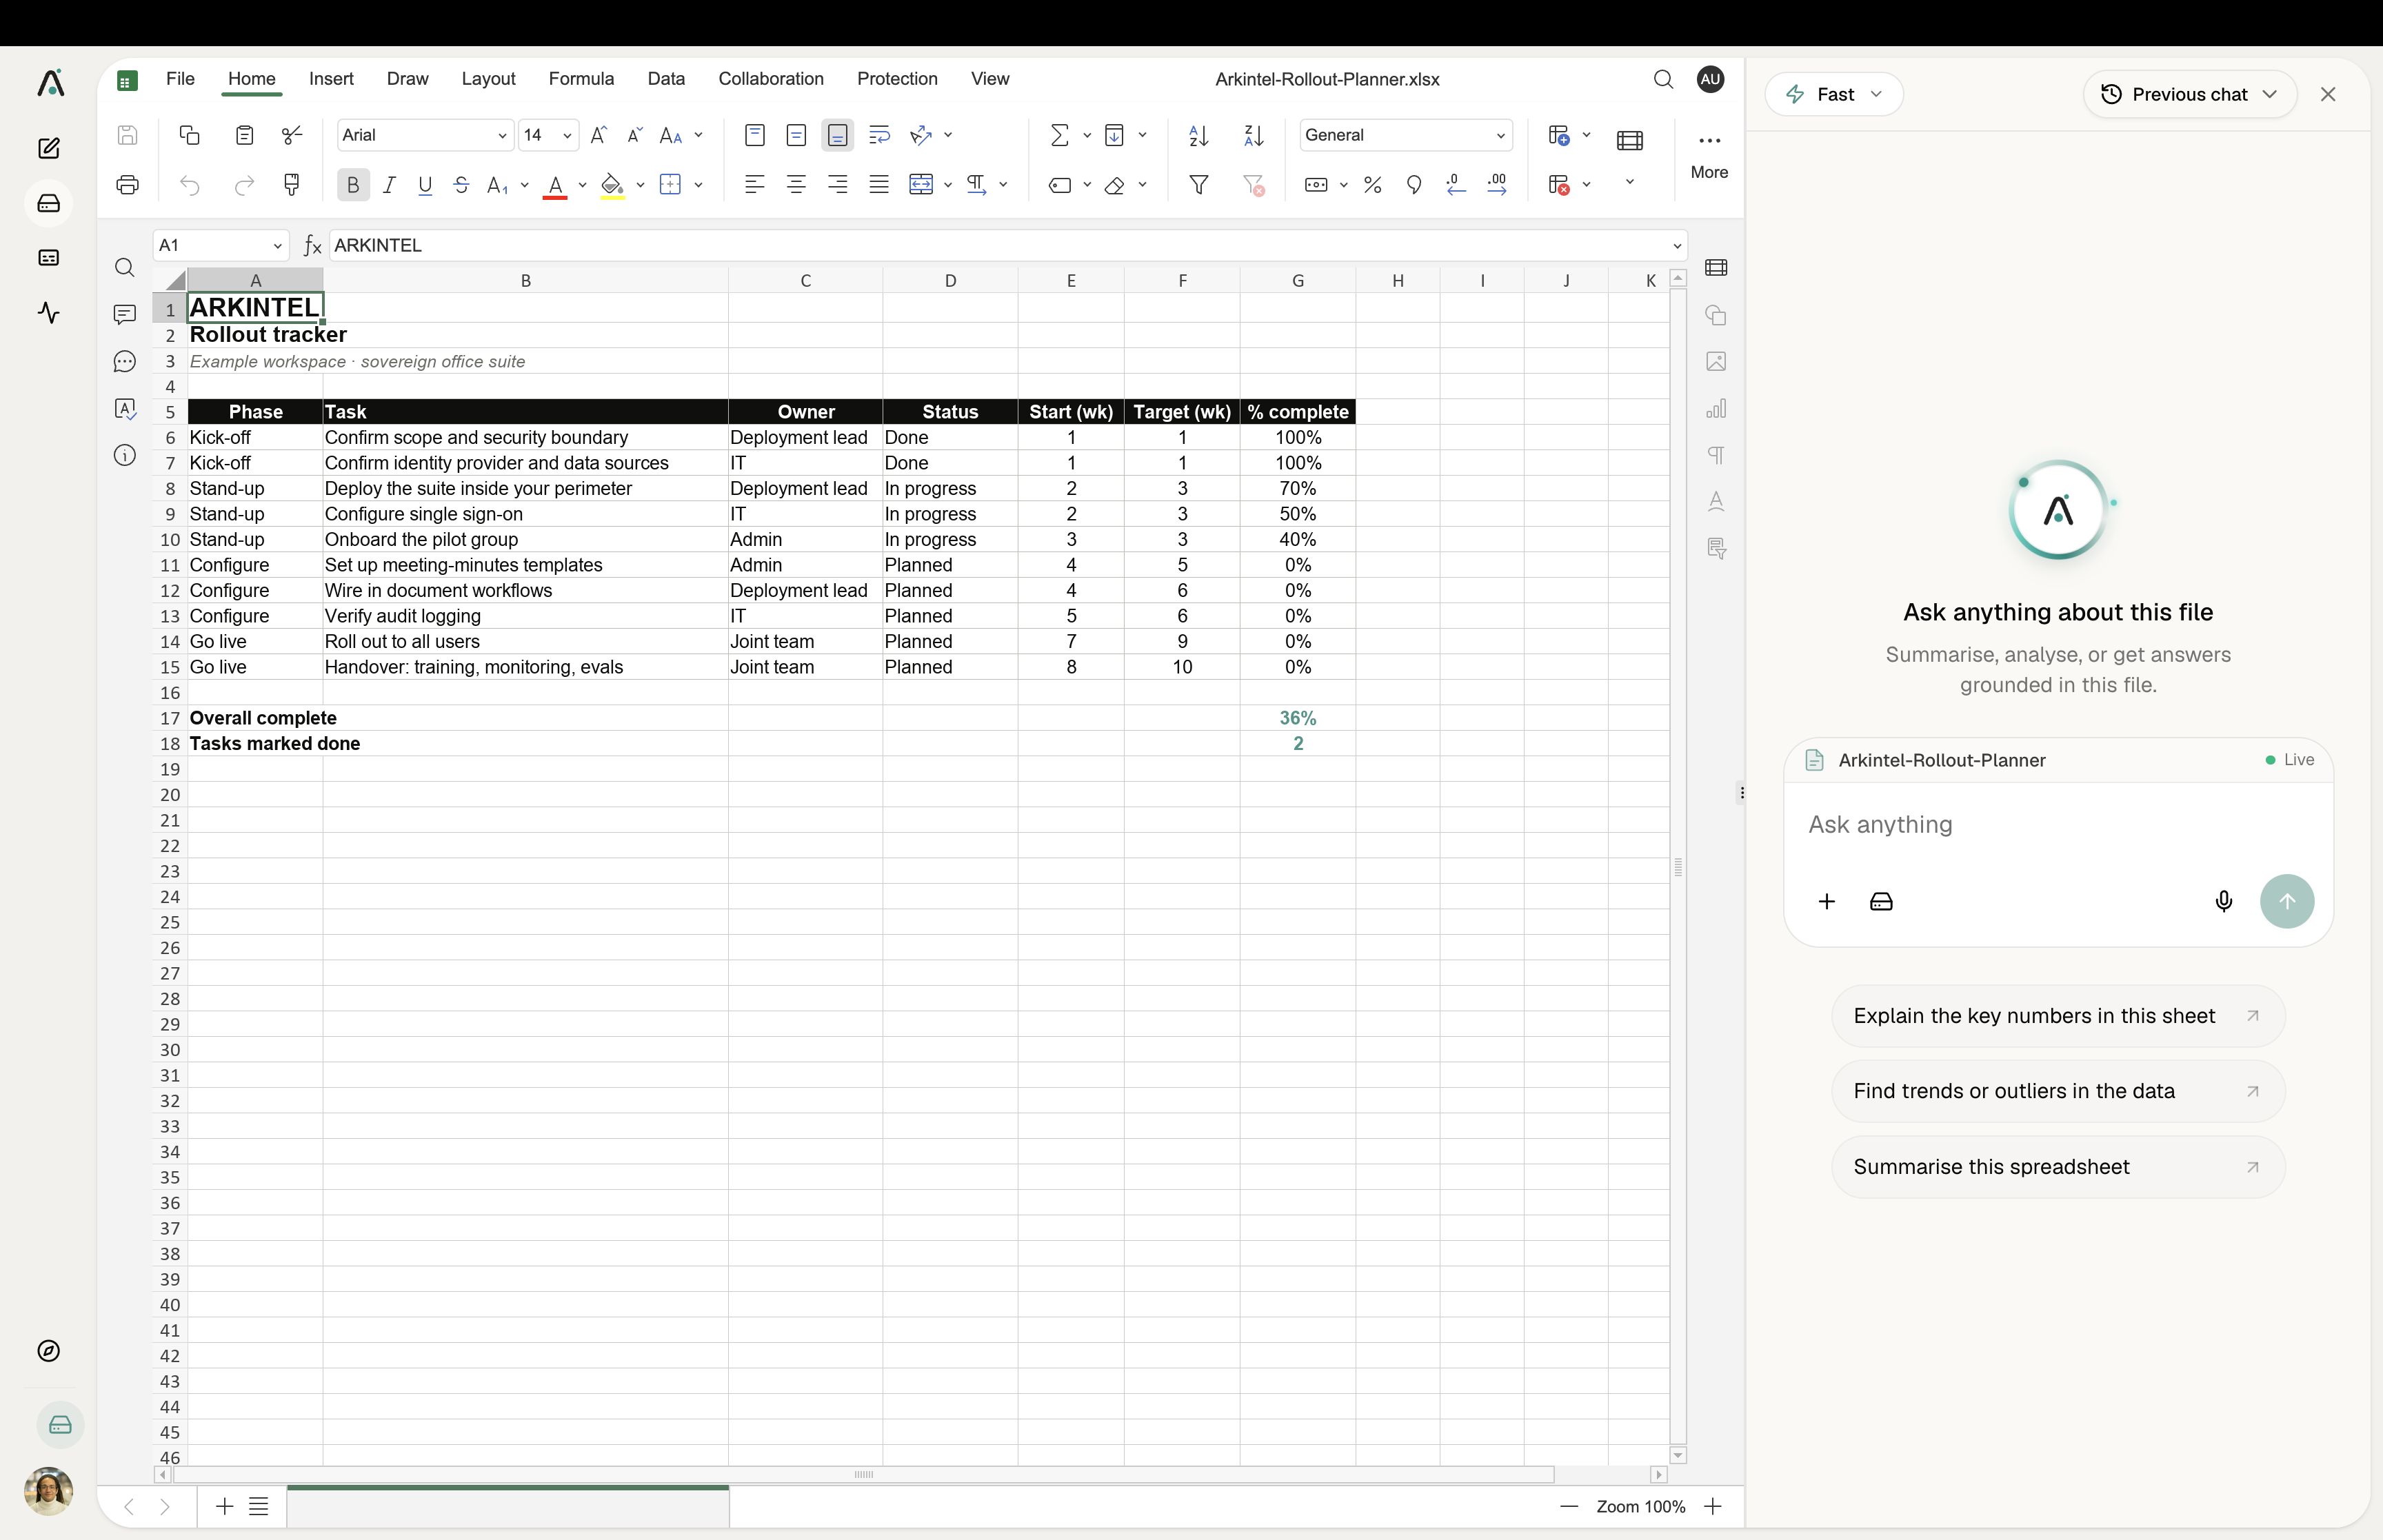Click the yellow fill color bucket

pos(612,185)
